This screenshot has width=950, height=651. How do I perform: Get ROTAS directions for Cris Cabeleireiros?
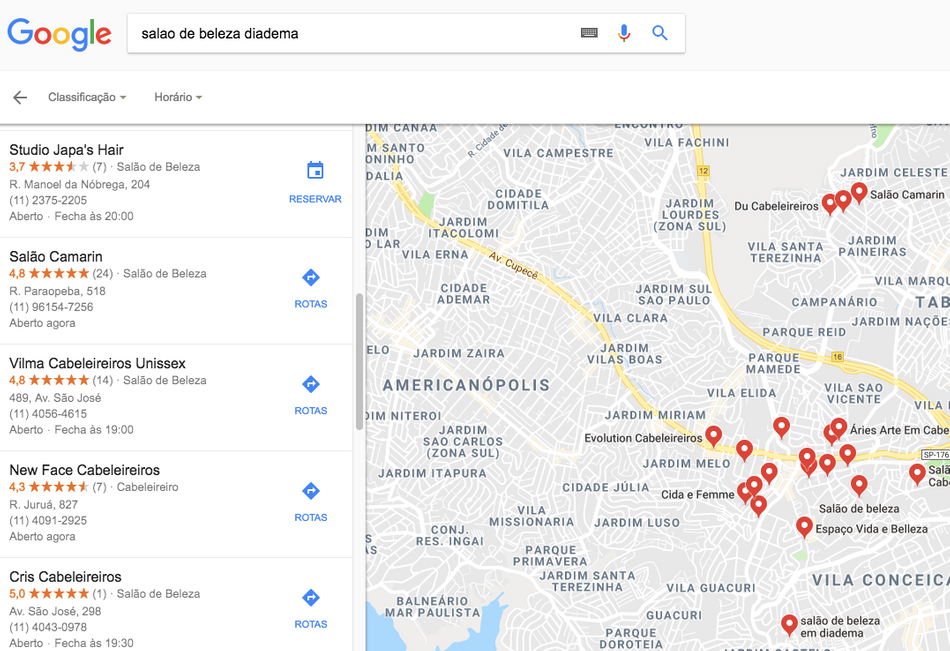click(310, 607)
